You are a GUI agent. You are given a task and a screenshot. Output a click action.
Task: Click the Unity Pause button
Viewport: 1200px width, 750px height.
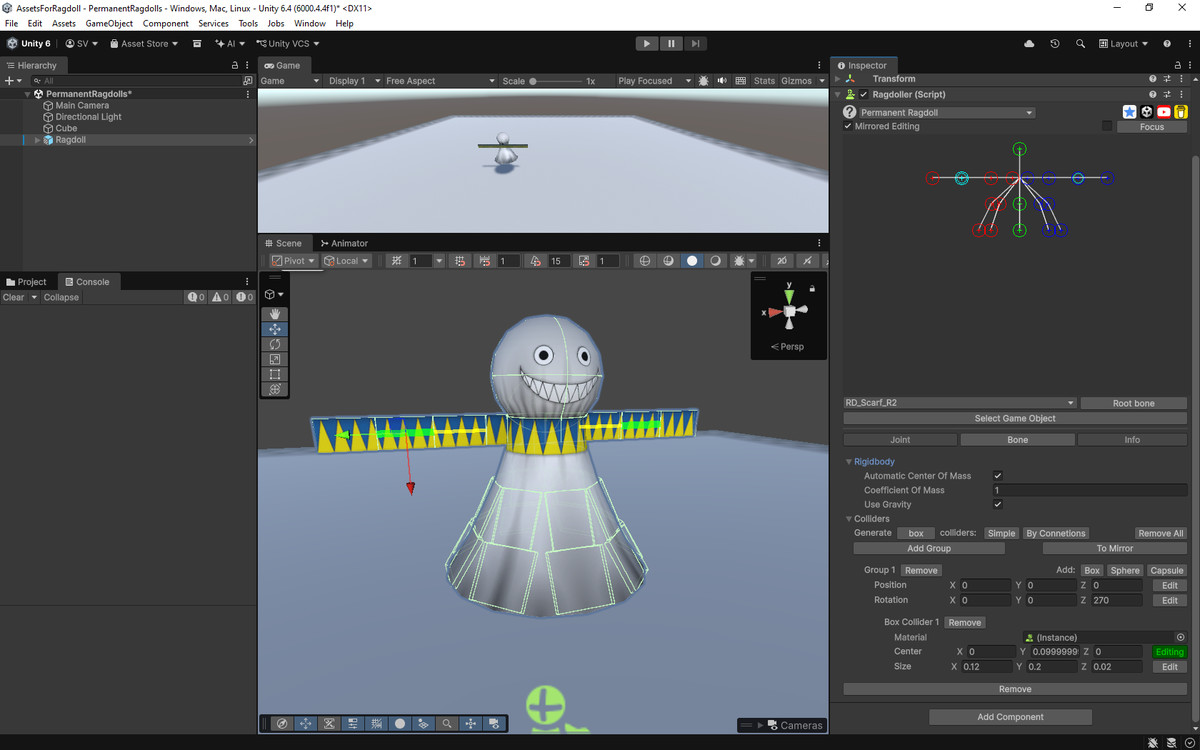671,44
